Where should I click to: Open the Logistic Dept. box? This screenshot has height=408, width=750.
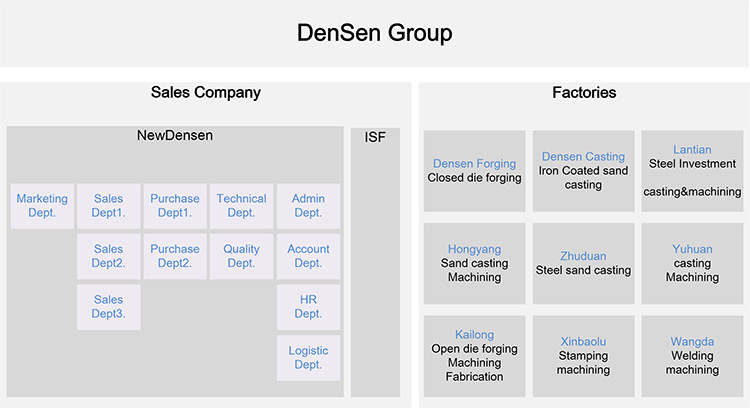coord(308,357)
